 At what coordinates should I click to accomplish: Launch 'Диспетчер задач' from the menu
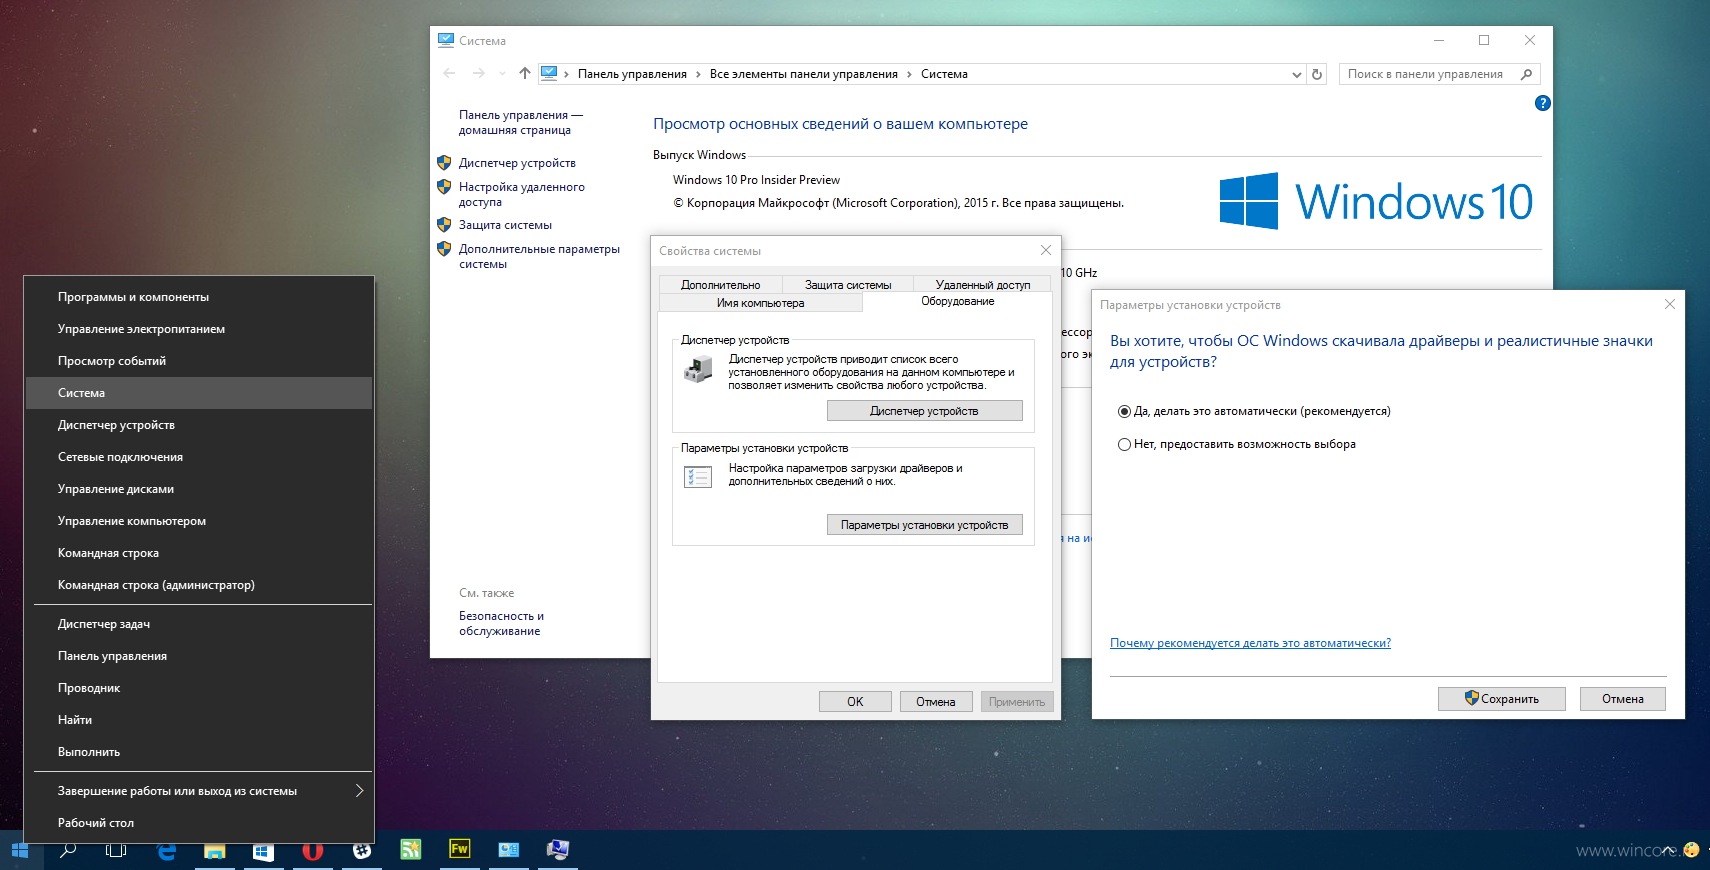point(199,624)
